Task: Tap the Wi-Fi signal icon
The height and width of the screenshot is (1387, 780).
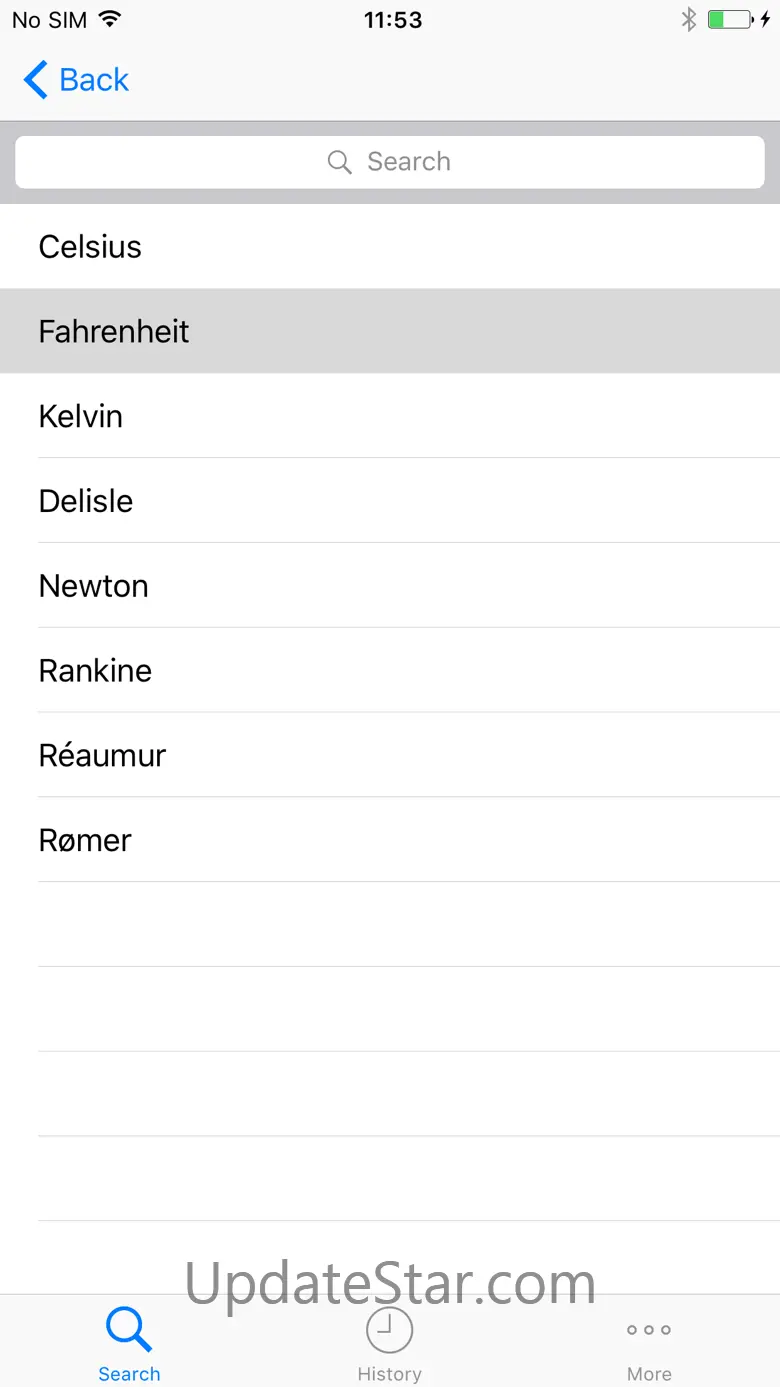Action: 110,20
